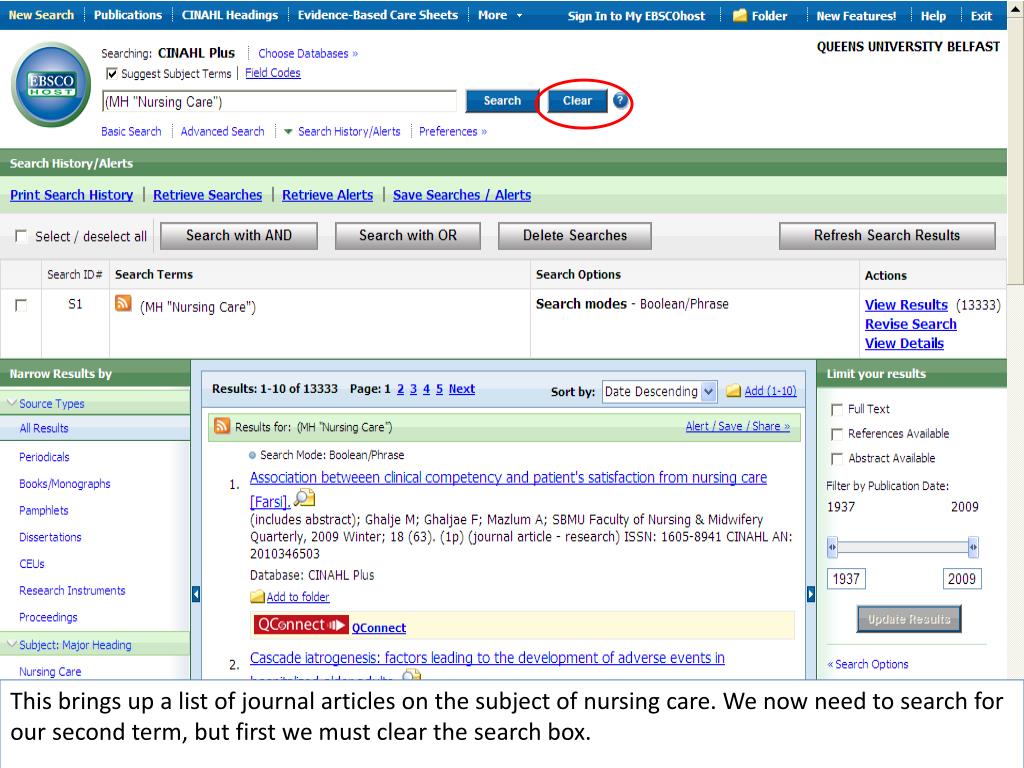The height and width of the screenshot is (768, 1024).
Task: Click the RSS feed icon for search S1
Action: pyautogui.click(x=123, y=304)
